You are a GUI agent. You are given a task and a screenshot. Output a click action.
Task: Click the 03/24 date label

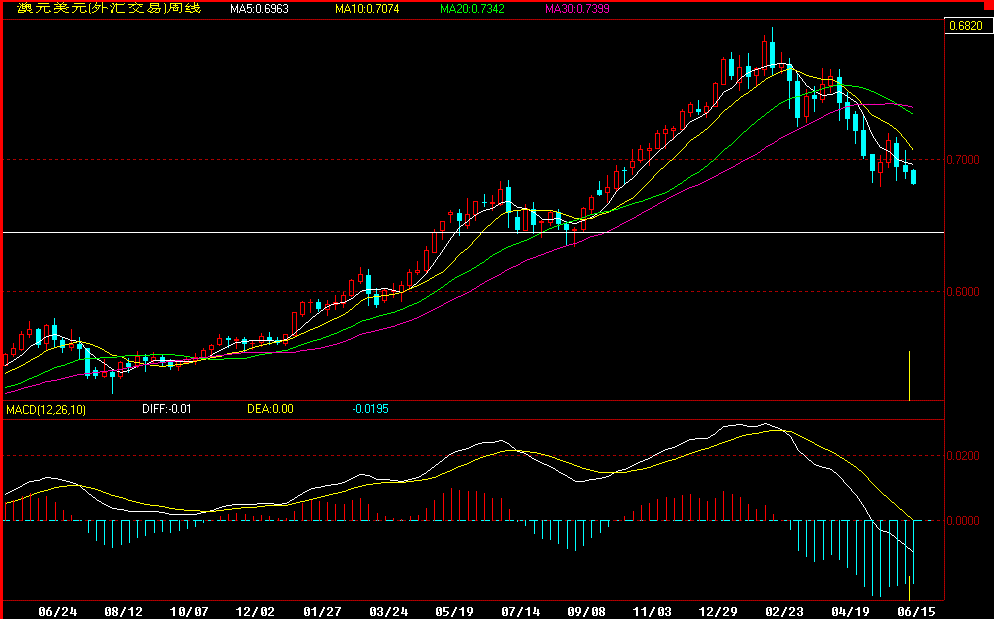(x=388, y=611)
